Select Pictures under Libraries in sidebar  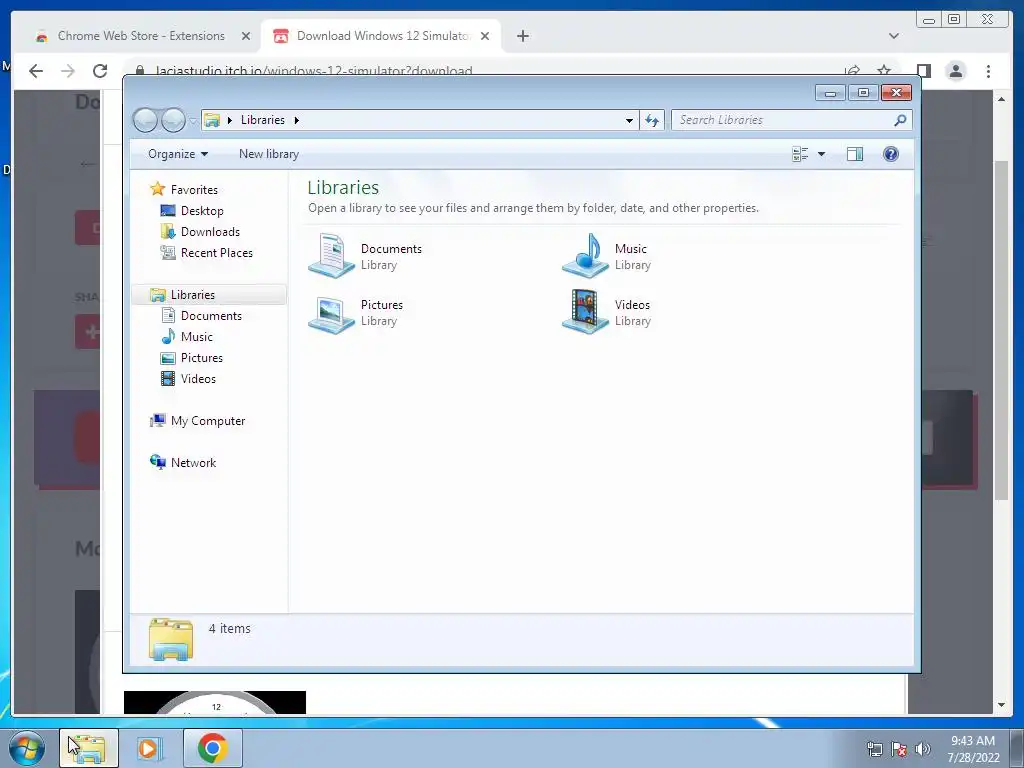point(201,358)
